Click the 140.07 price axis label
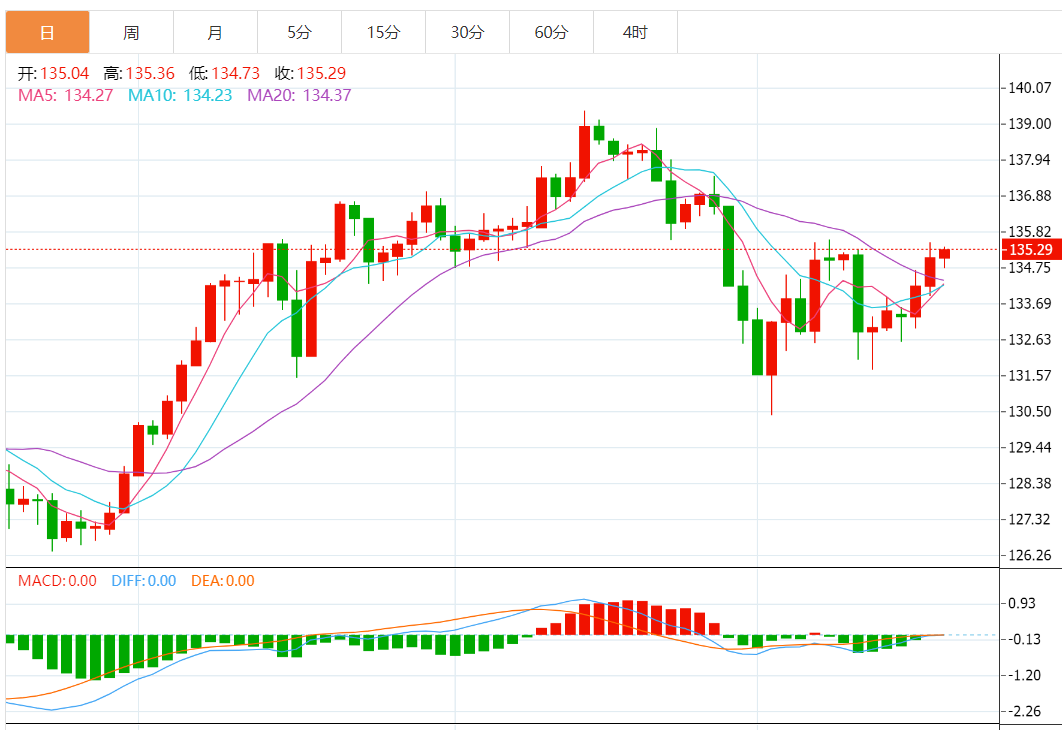 [x=1029, y=88]
